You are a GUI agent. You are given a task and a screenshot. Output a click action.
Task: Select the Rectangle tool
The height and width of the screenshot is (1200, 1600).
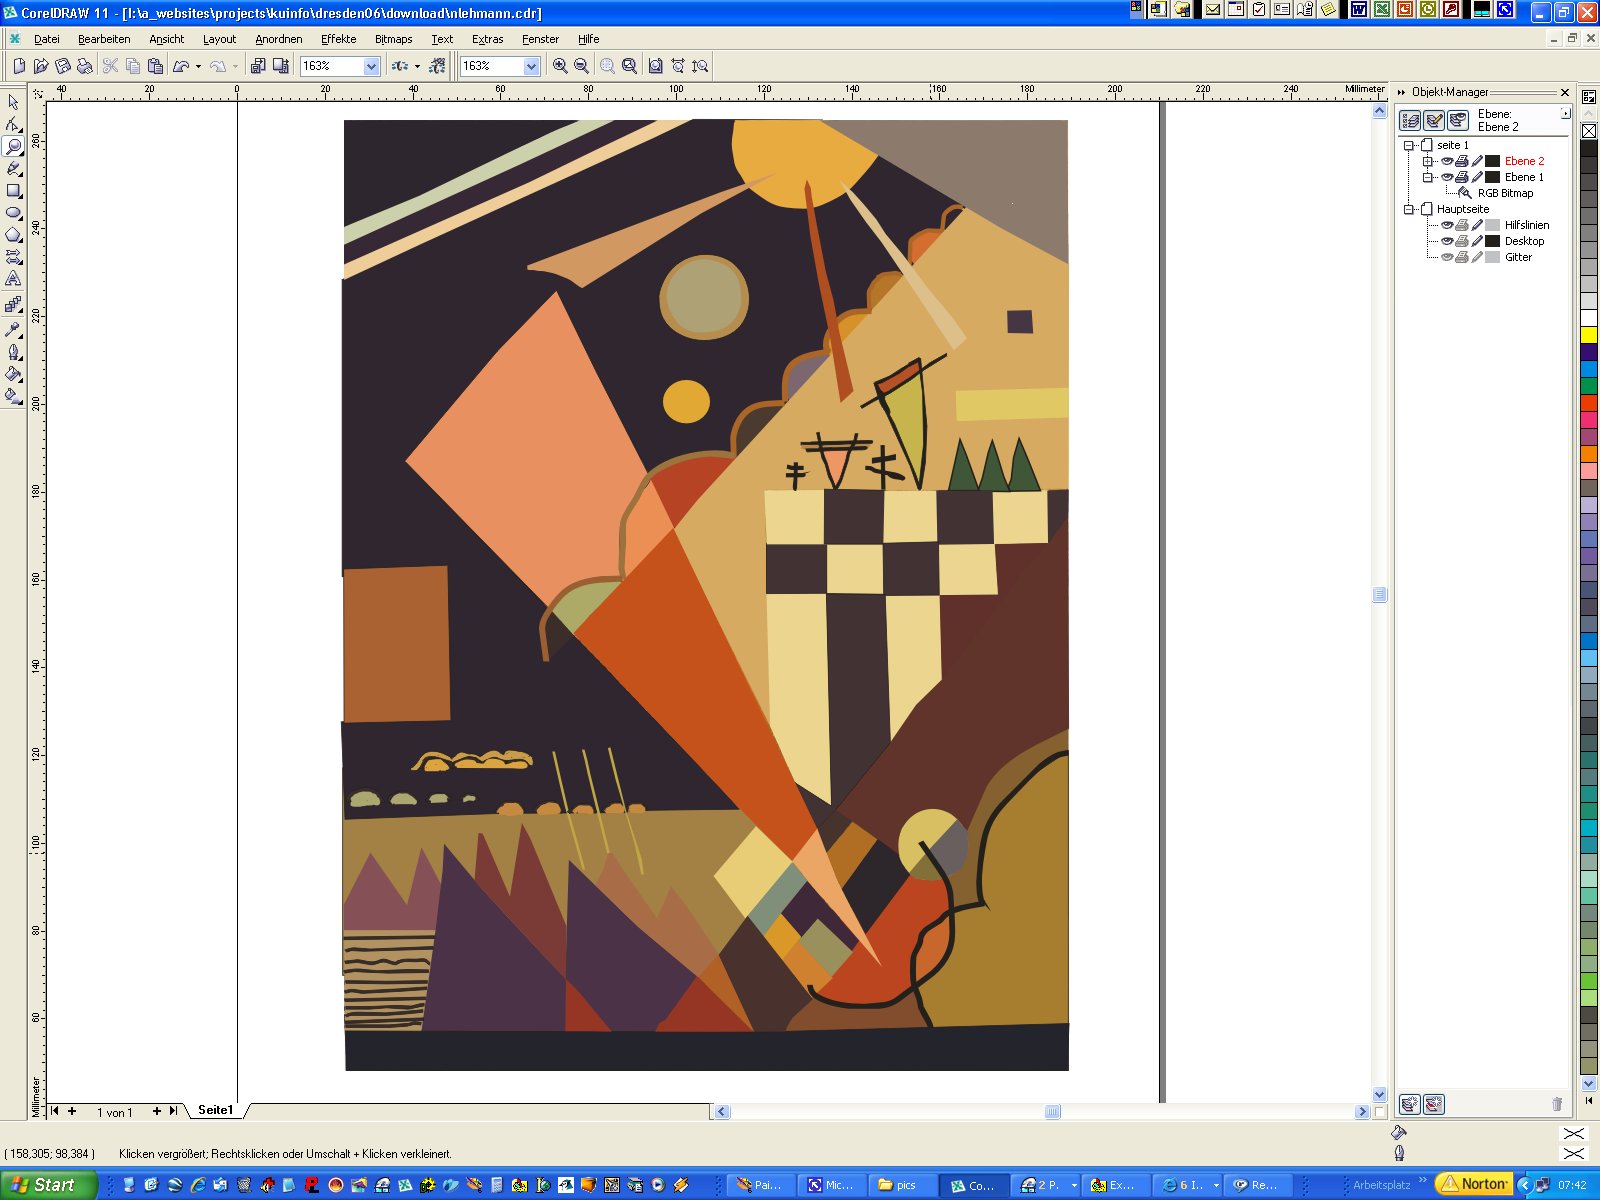pyautogui.click(x=13, y=190)
